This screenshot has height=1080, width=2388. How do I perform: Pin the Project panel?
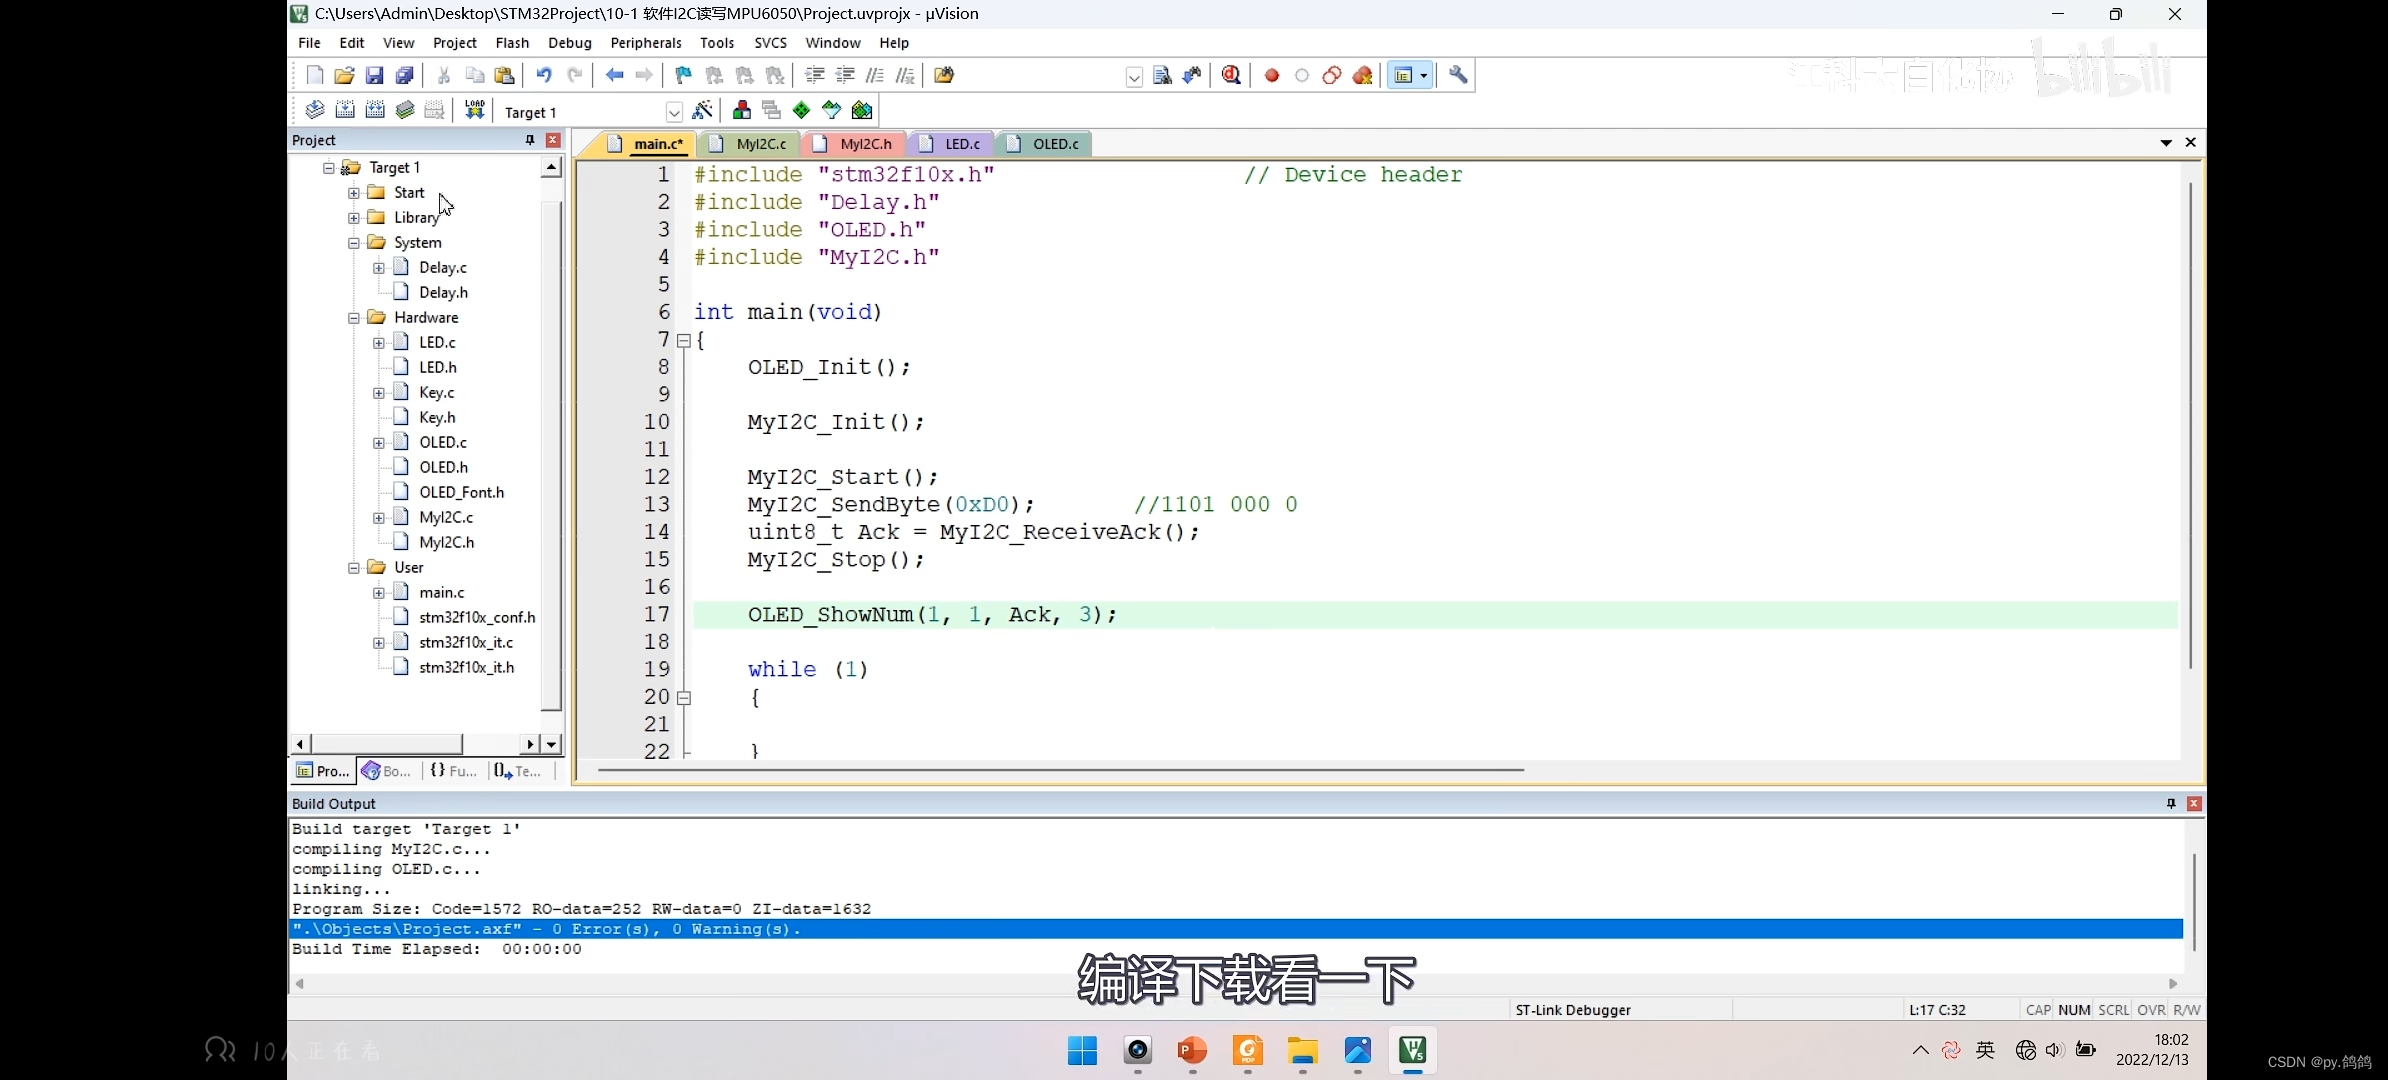tap(530, 140)
